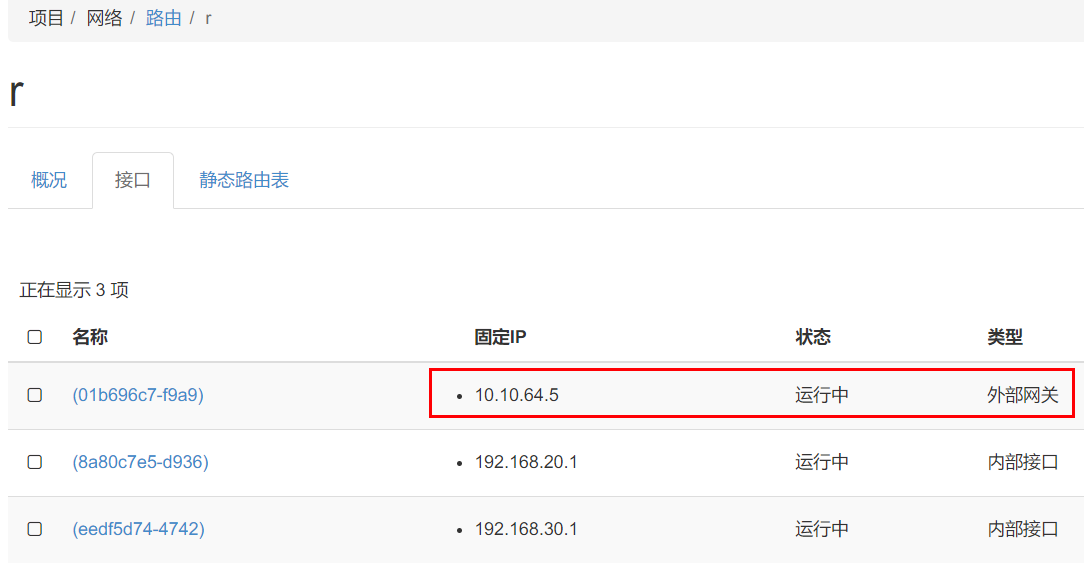Click the 固定IP column header

tap(501, 338)
